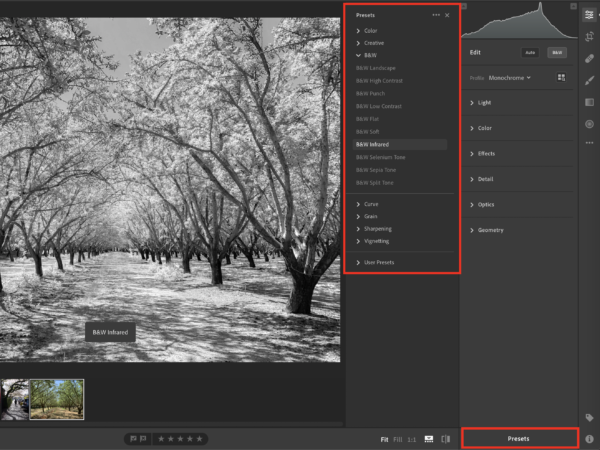Apply the B&W Punch preset
The width and height of the screenshot is (600, 450).
click(x=370, y=93)
